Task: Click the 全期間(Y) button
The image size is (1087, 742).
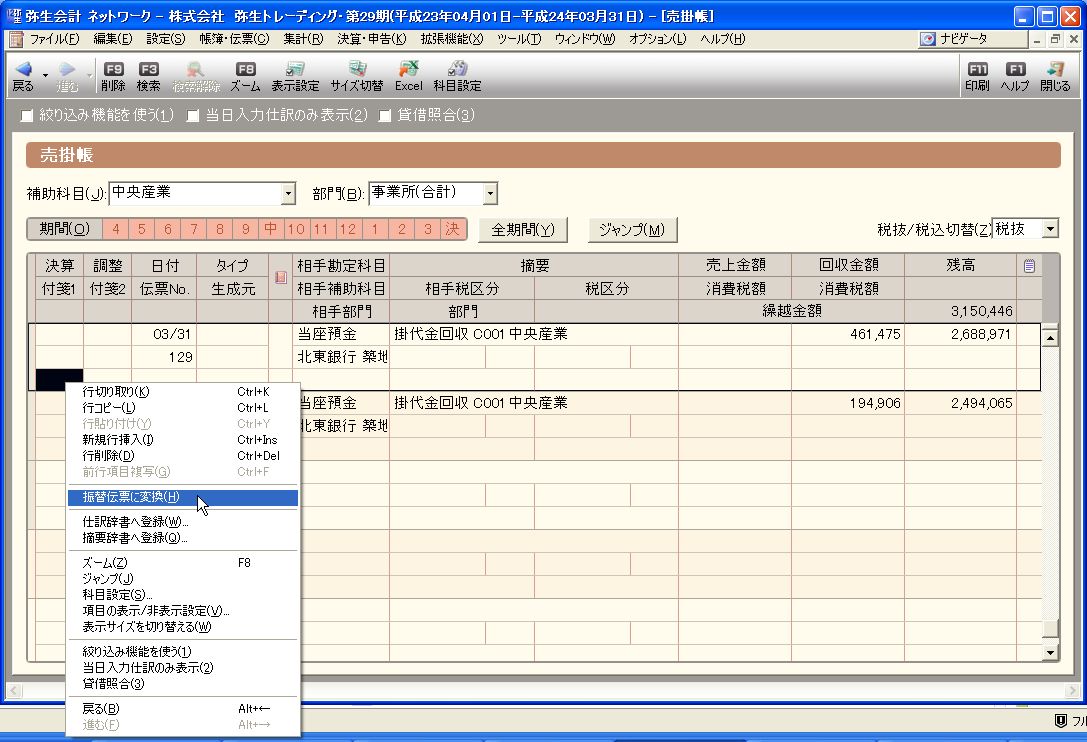Action: pos(523,230)
